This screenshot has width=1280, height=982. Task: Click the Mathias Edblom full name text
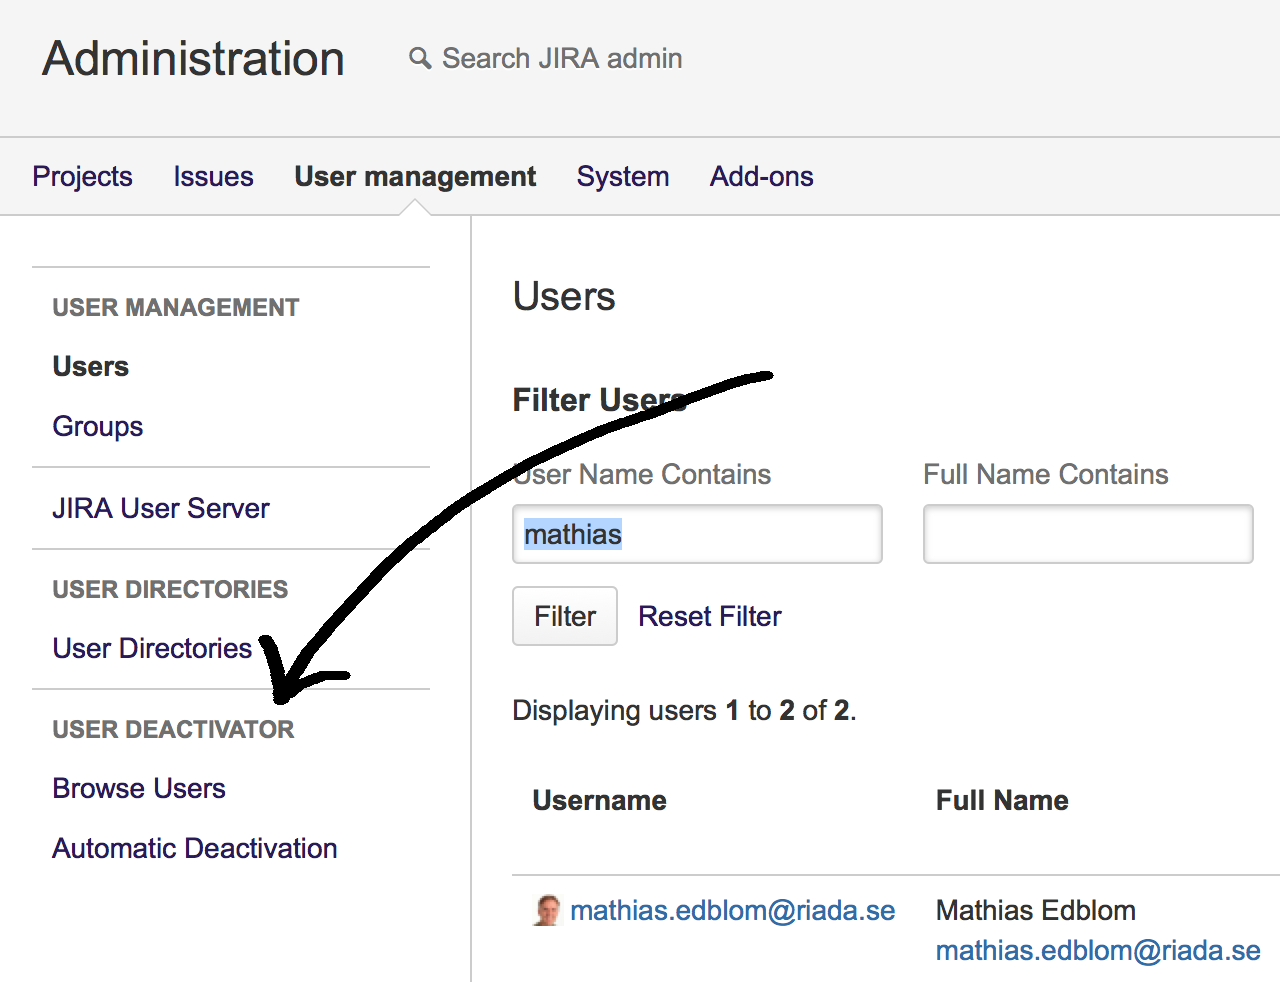point(1036,910)
